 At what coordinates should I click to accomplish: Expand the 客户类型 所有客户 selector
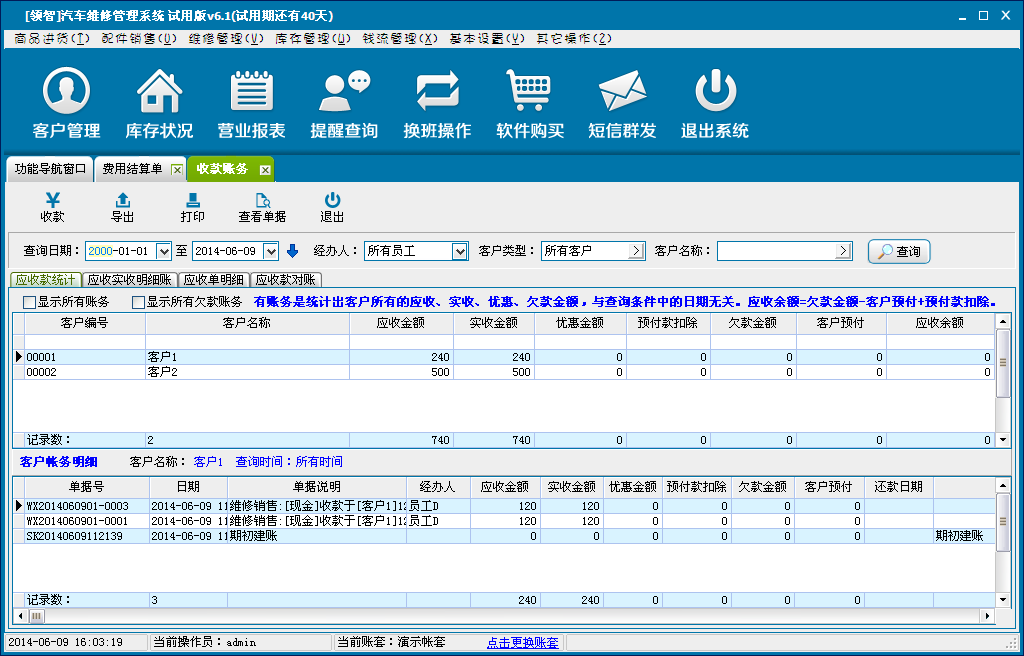pyautogui.click(x=635, y=251)
